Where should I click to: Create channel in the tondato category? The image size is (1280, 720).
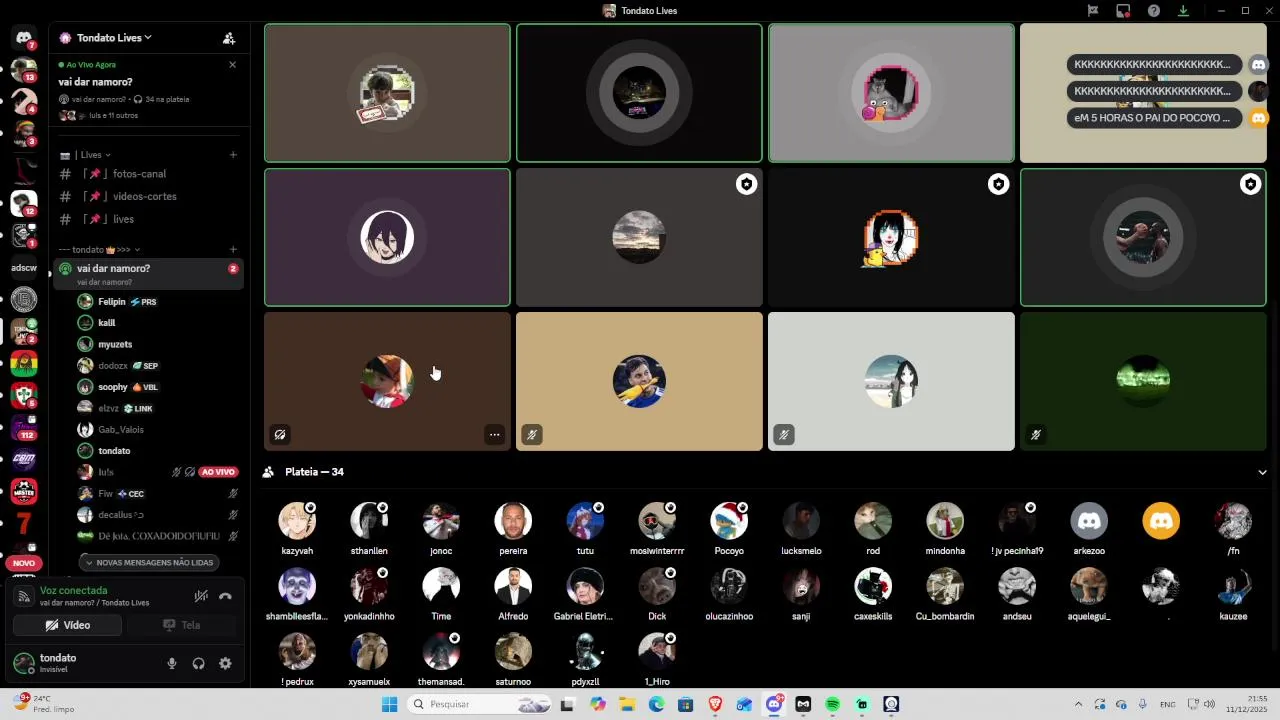233,249
